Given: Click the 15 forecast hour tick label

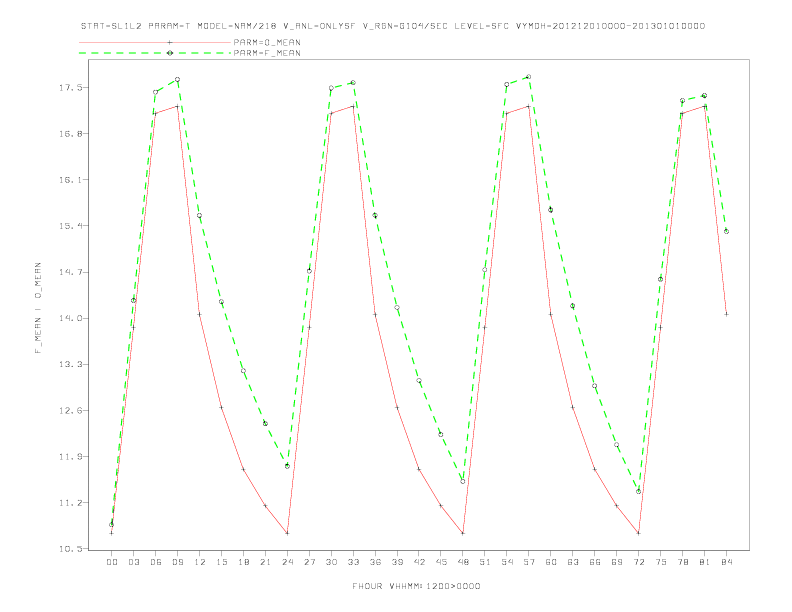Looking at the screenshot, I should (x=221, y=562).
